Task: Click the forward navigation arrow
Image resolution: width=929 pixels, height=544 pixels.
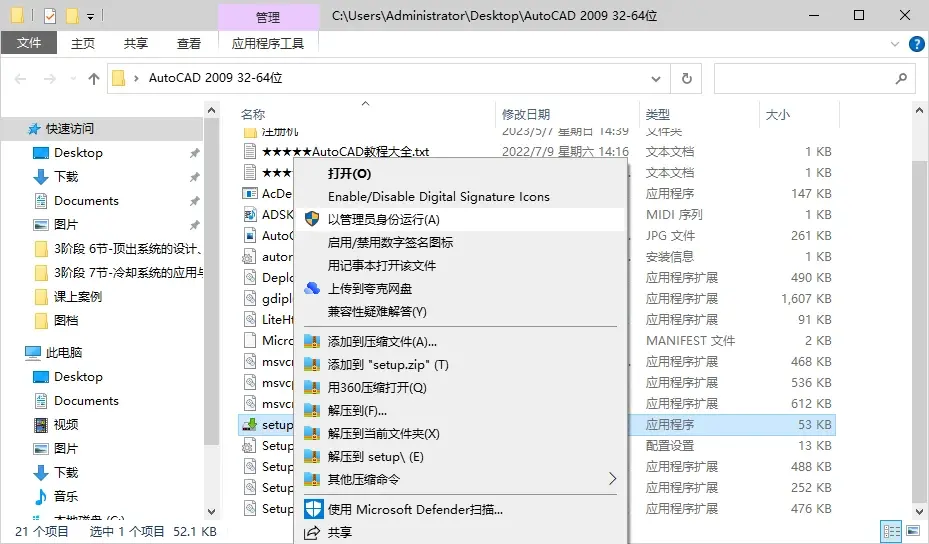Action: [x=50, y=79]
